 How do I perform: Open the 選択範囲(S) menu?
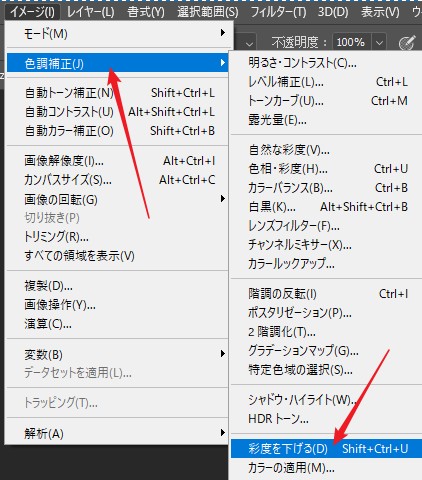click(208, 12)
